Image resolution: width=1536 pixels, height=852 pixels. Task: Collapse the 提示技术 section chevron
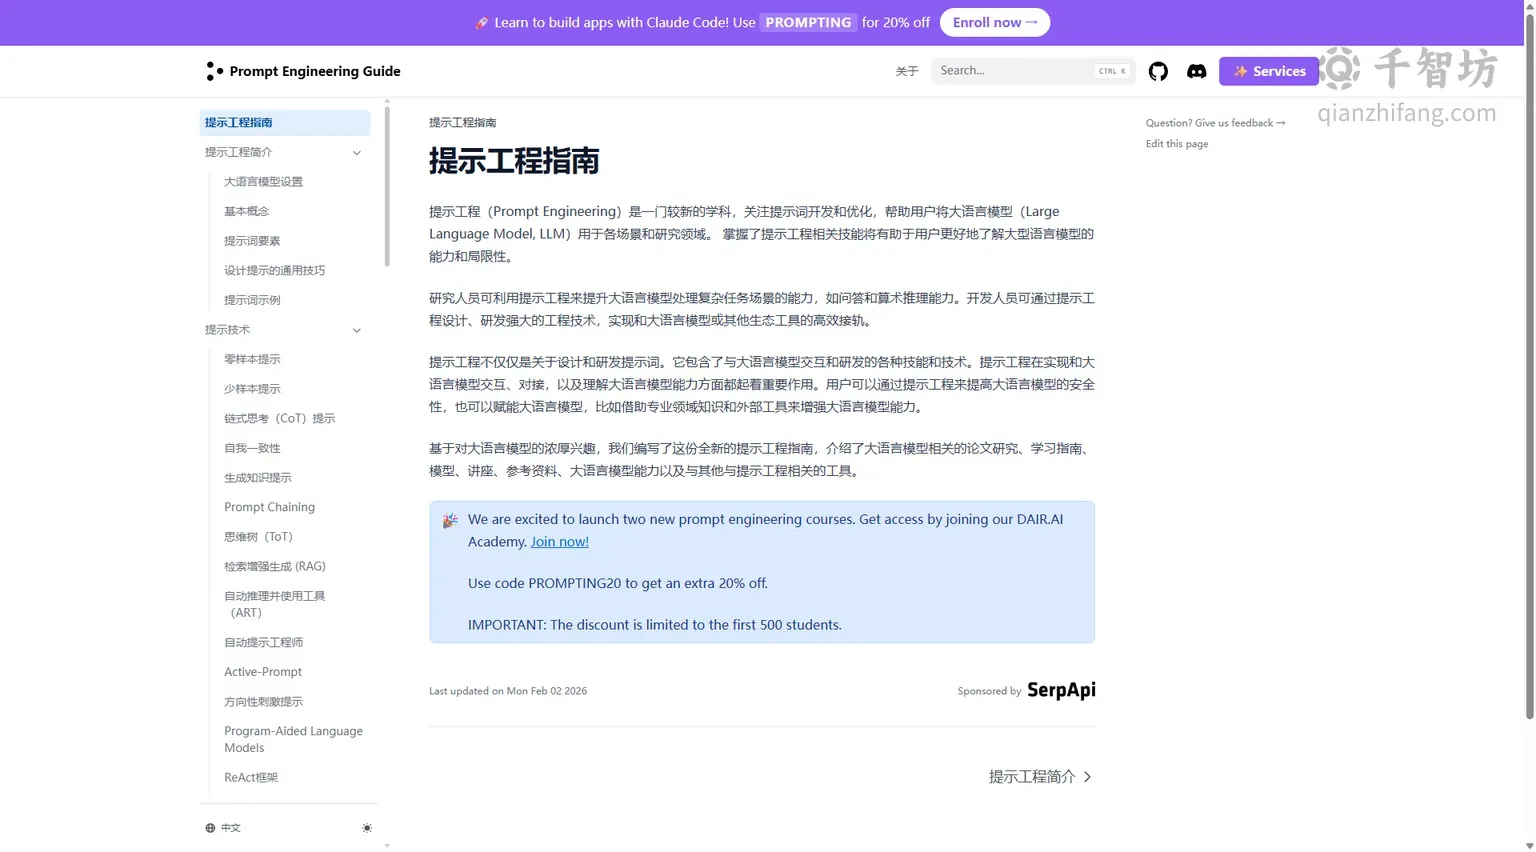tap(357, 330)
